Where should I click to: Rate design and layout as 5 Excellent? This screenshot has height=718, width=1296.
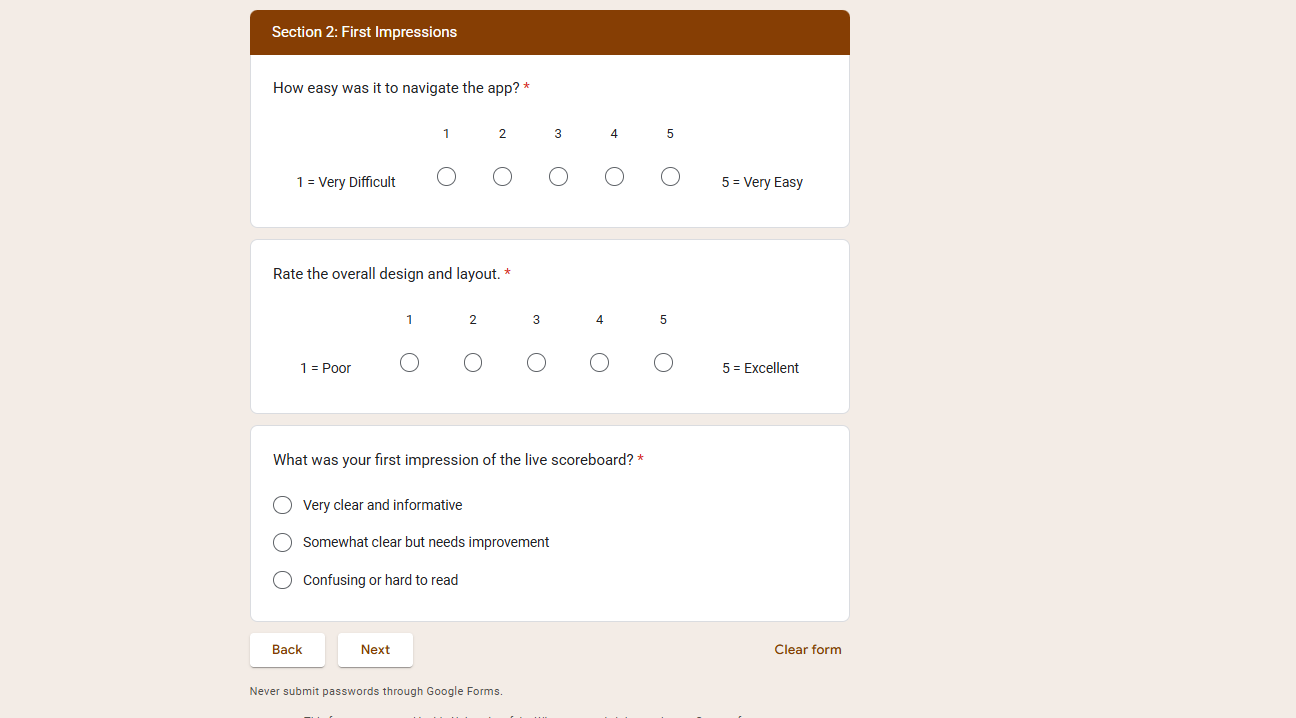[663, 363]
